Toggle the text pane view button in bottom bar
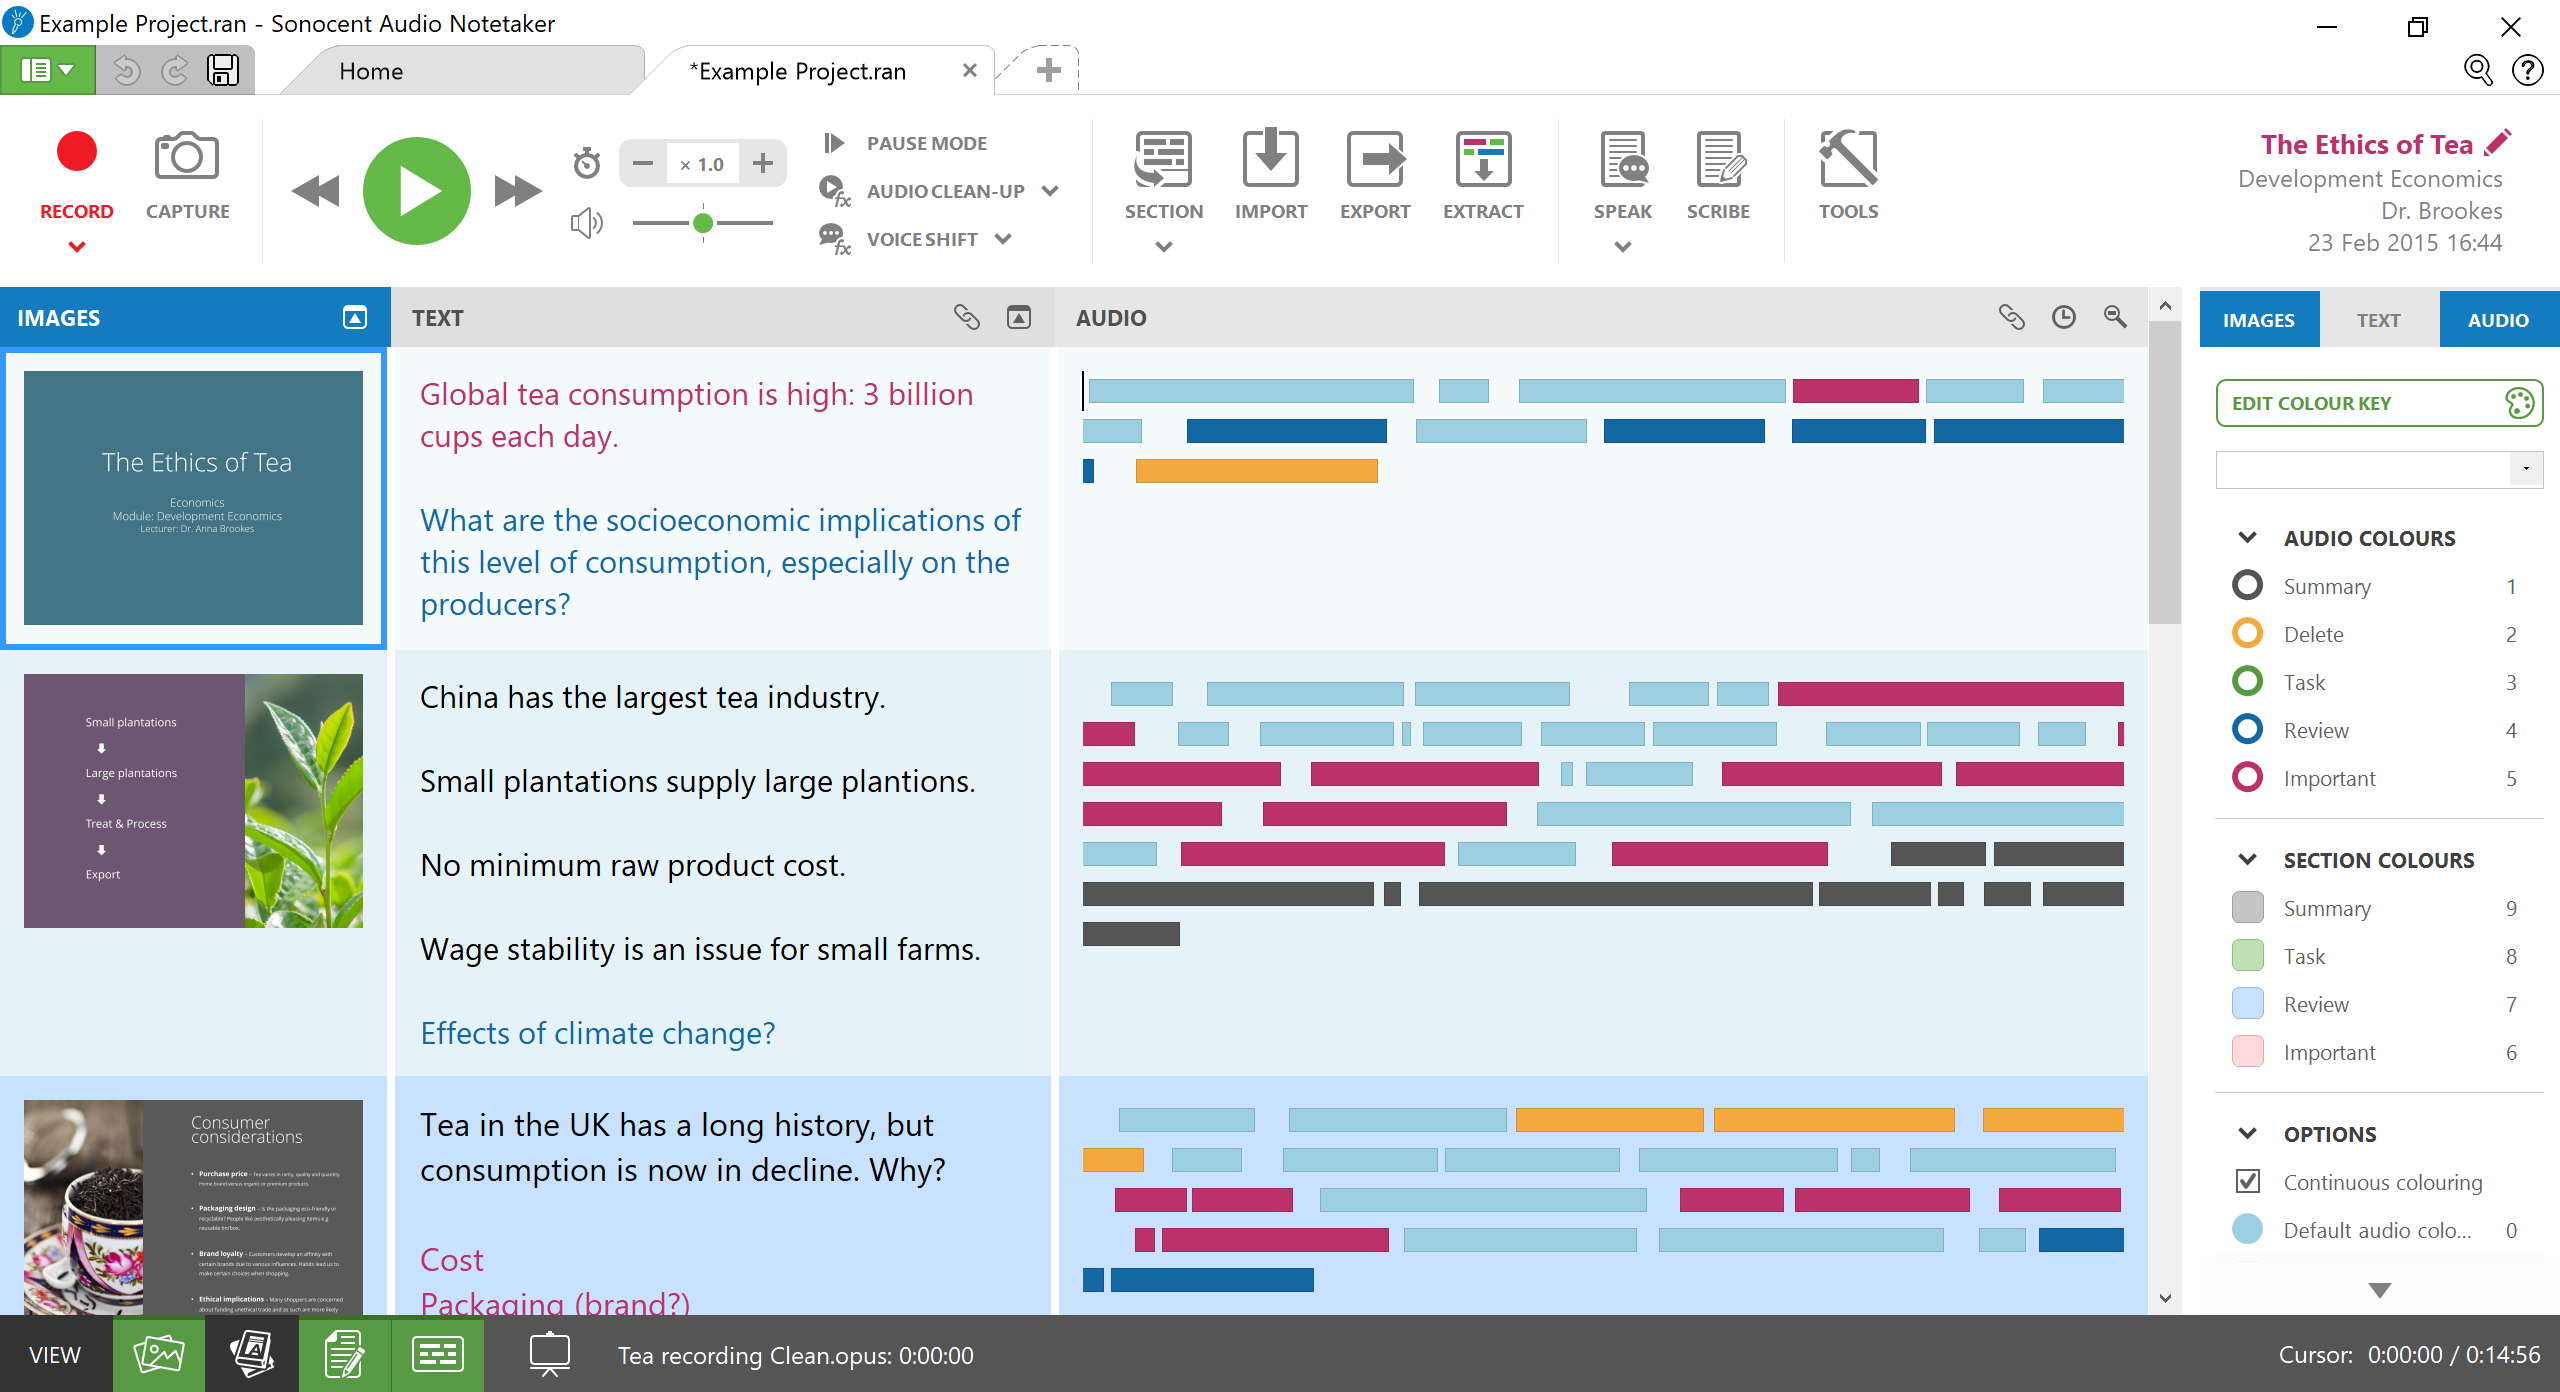The height and width of the screenshot is (1392, 2560). 345,1355
